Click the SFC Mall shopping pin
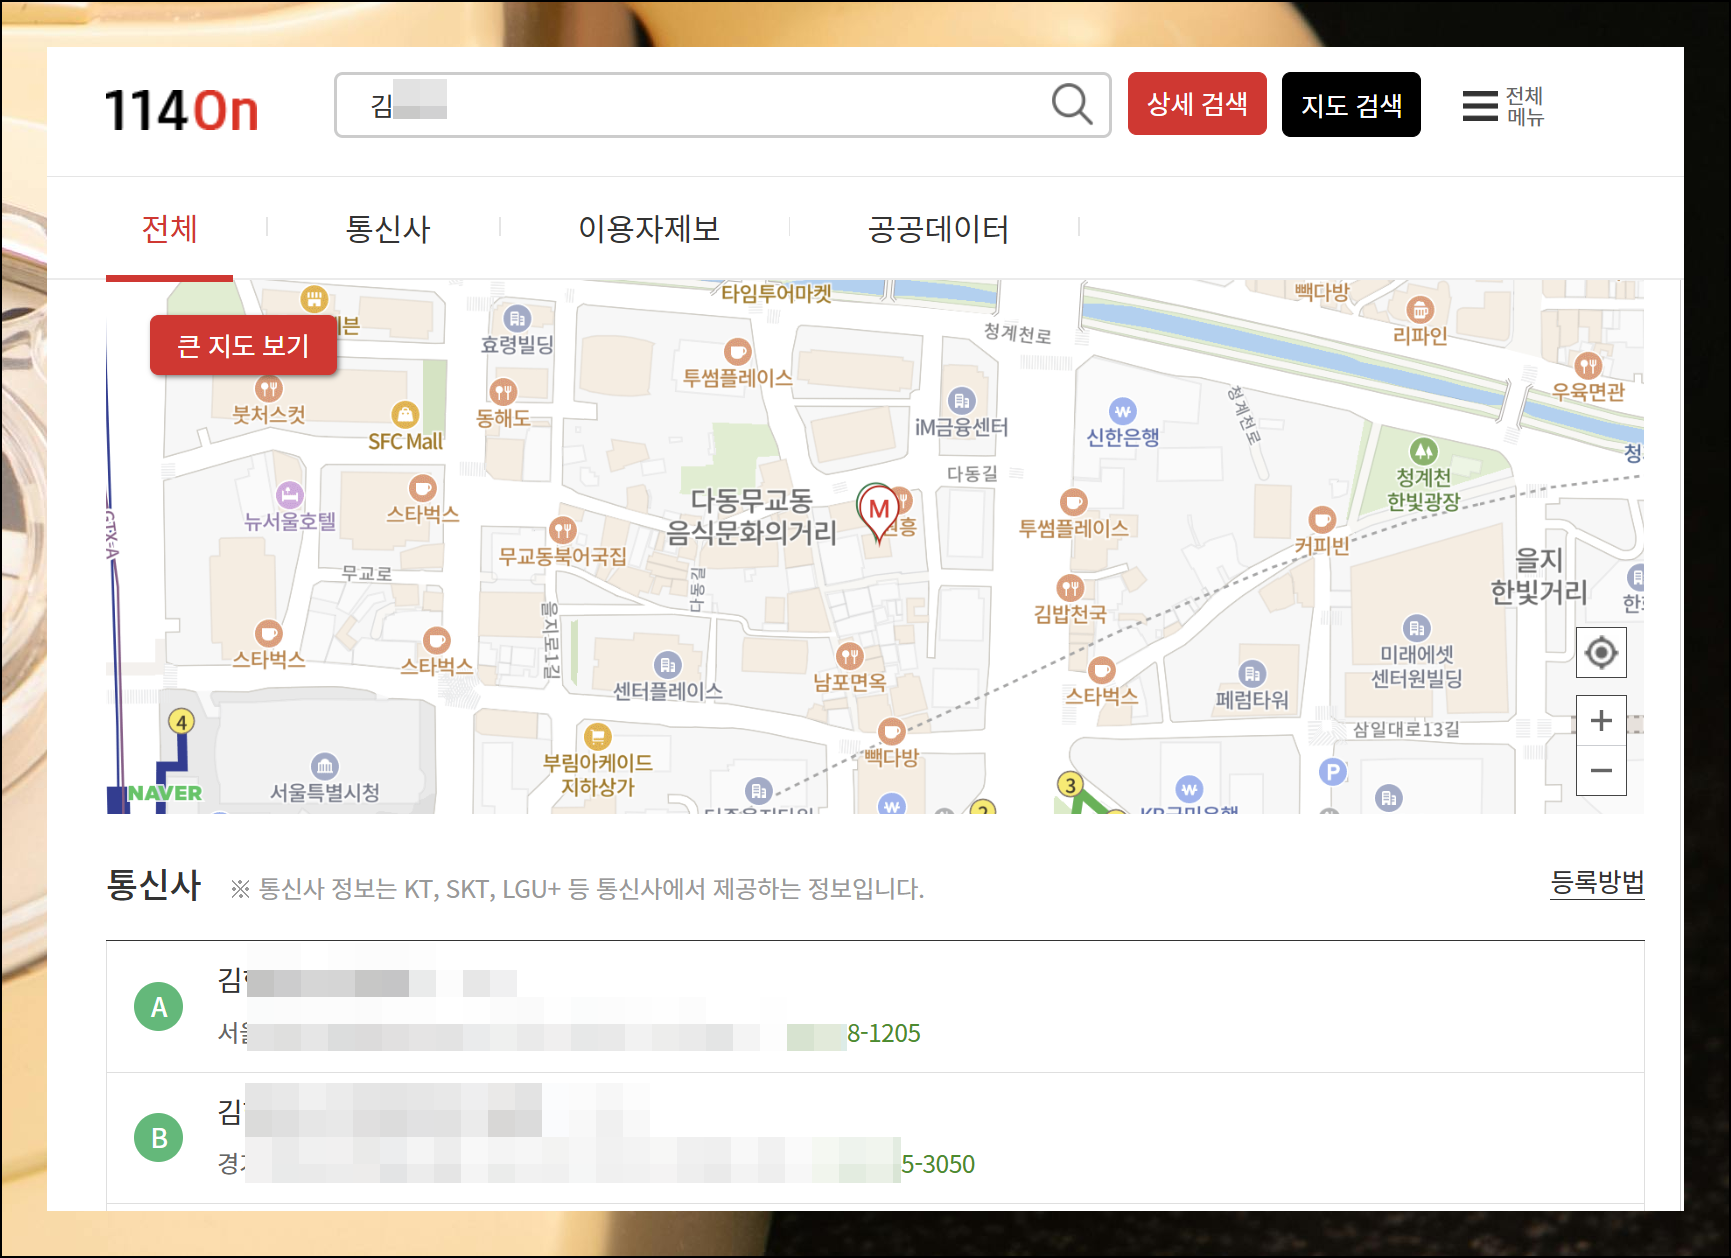The width and height of the screenshot is (1731, 1258). click(405, 415)
